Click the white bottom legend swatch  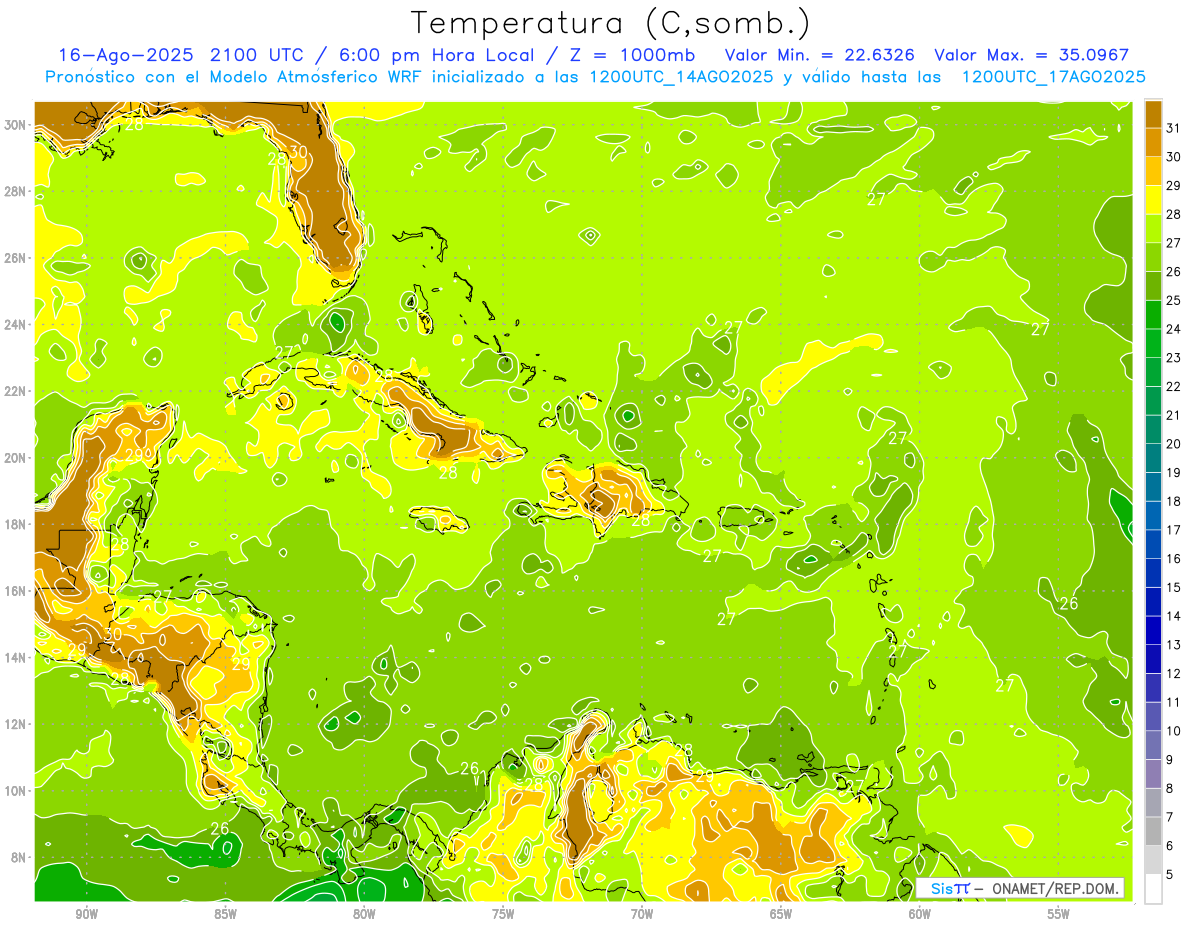click(x=1153, y=888)
